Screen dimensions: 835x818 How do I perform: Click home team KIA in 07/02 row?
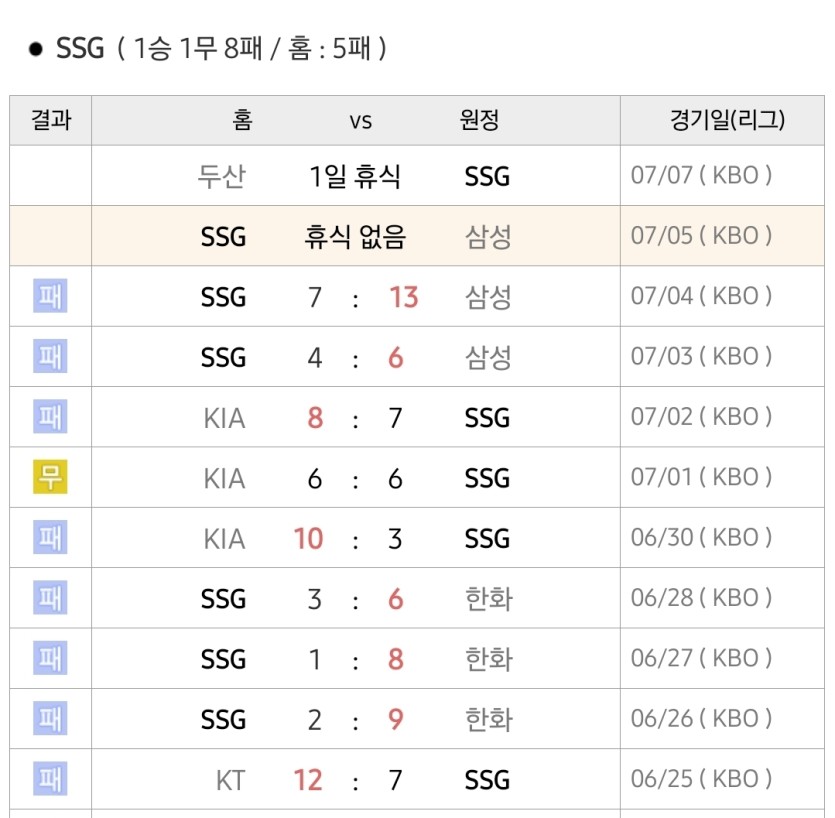[x=224, y=418]
